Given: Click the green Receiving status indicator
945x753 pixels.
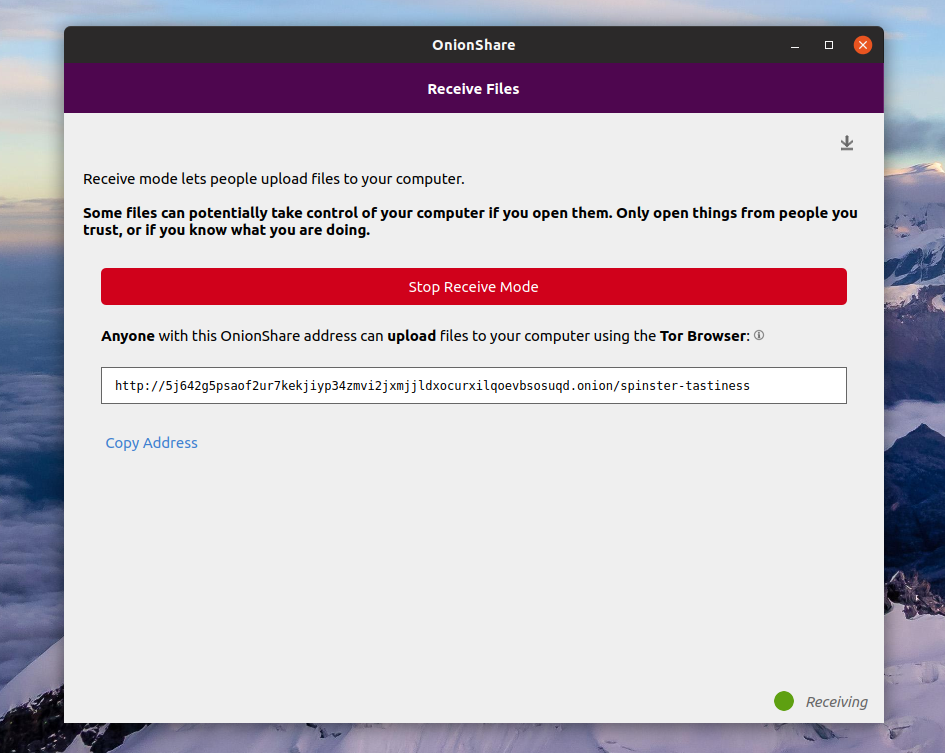Looking at the screenshot, I should [x=784, y=701].
